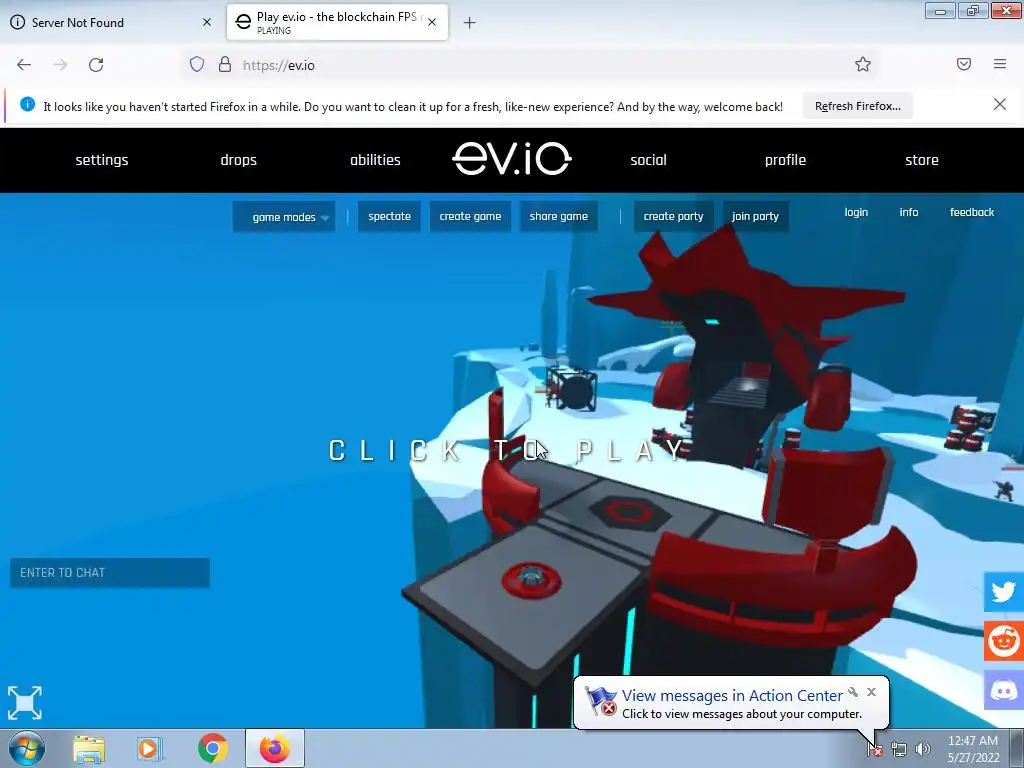The image size is (1024, 768).
Task: Open the settings menu
Action: pos(102,160)
